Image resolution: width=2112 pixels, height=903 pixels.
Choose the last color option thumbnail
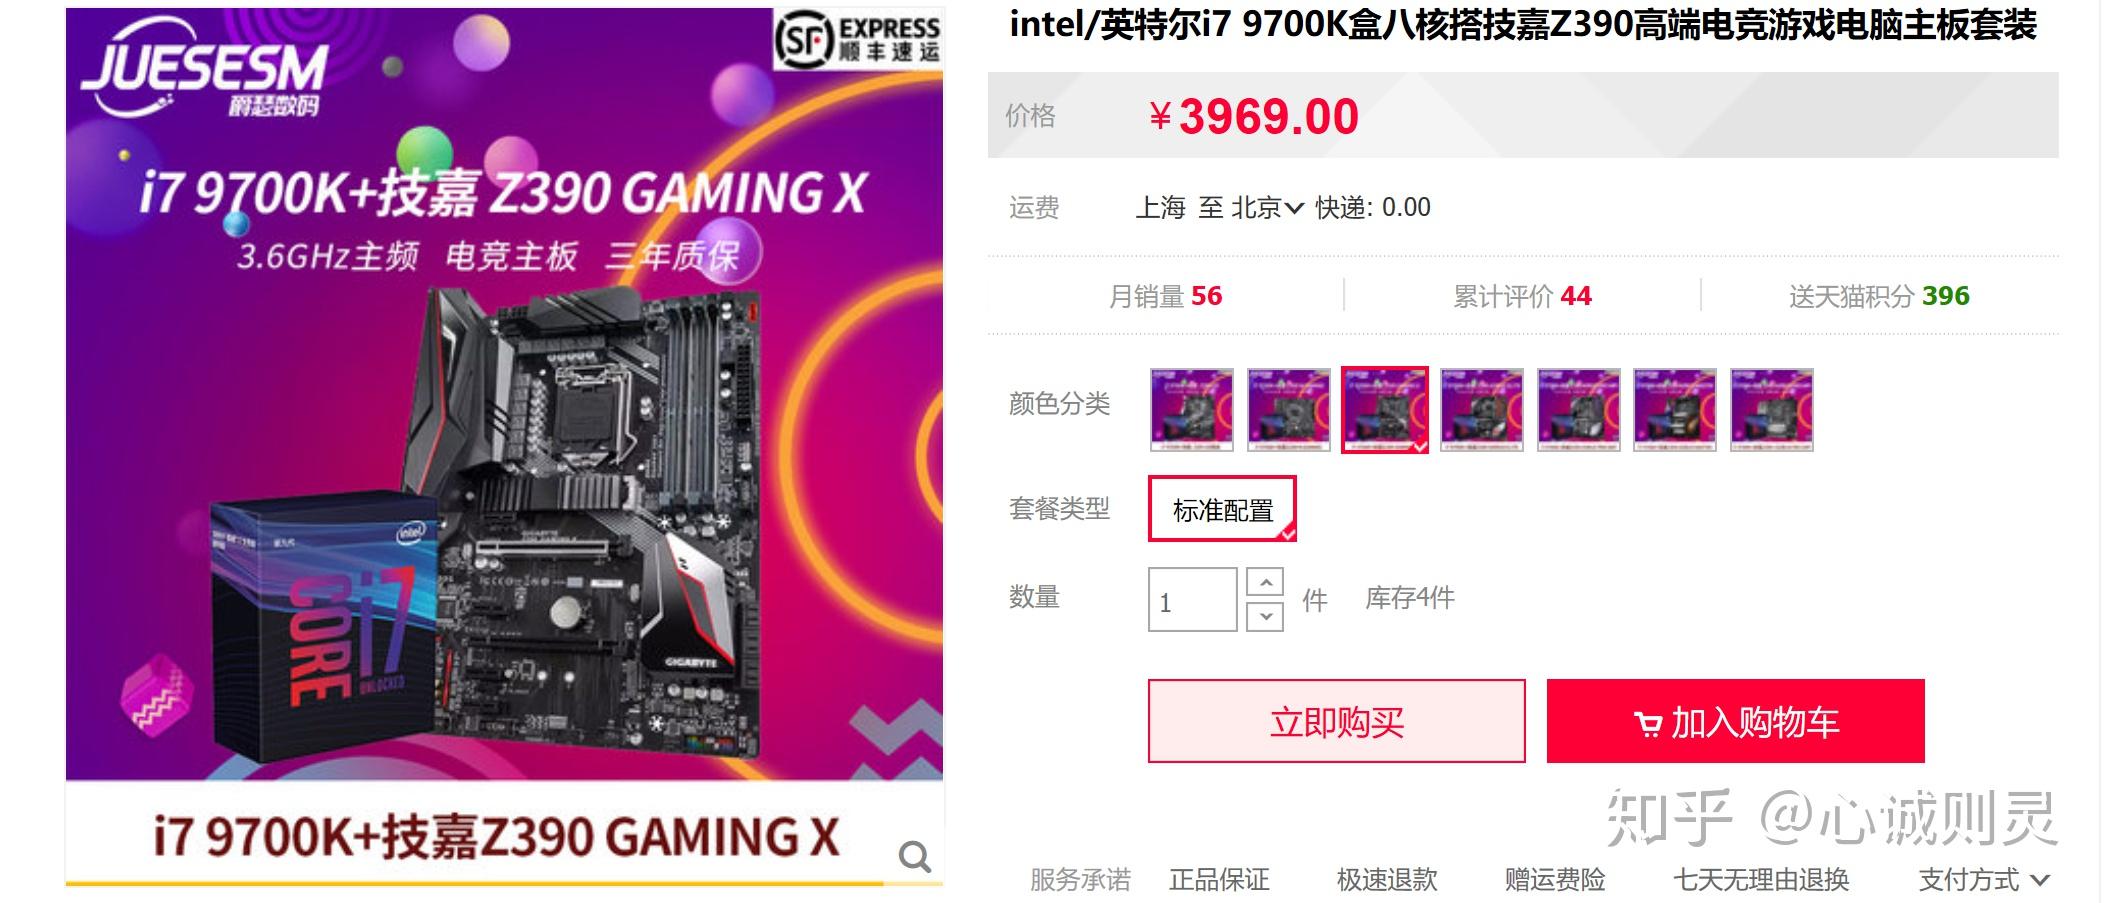click(x=1772, y=410)
